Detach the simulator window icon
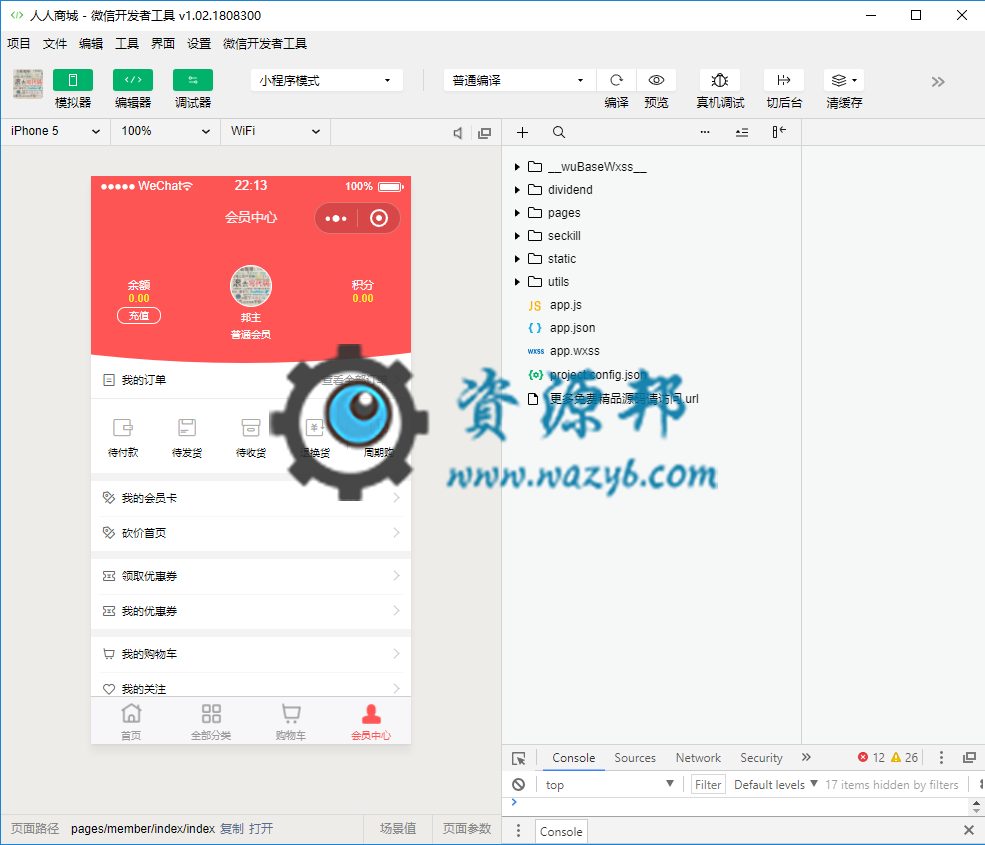 click(x=484, y=133)
